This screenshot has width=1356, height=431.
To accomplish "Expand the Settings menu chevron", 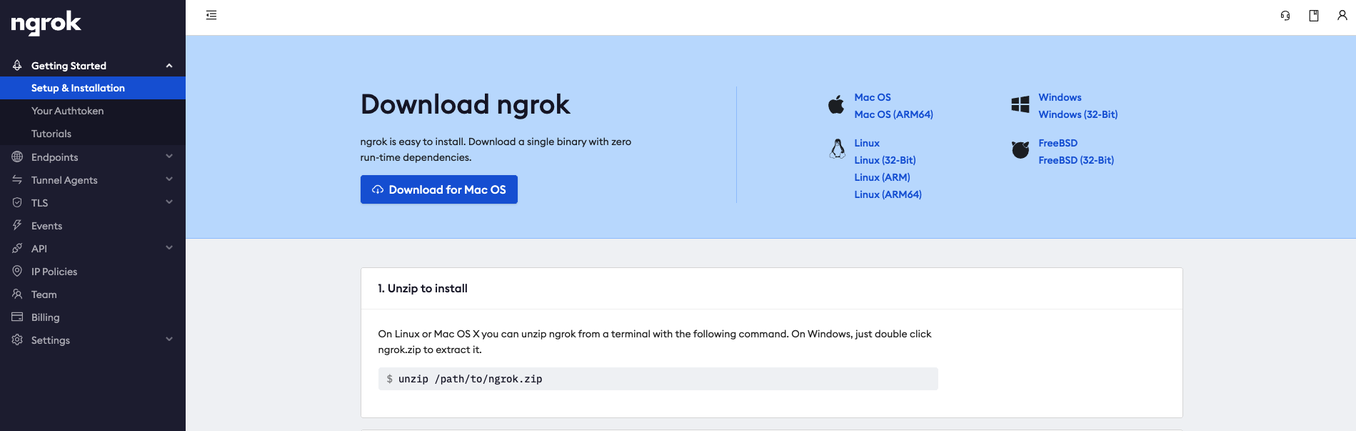I will 169,341.
